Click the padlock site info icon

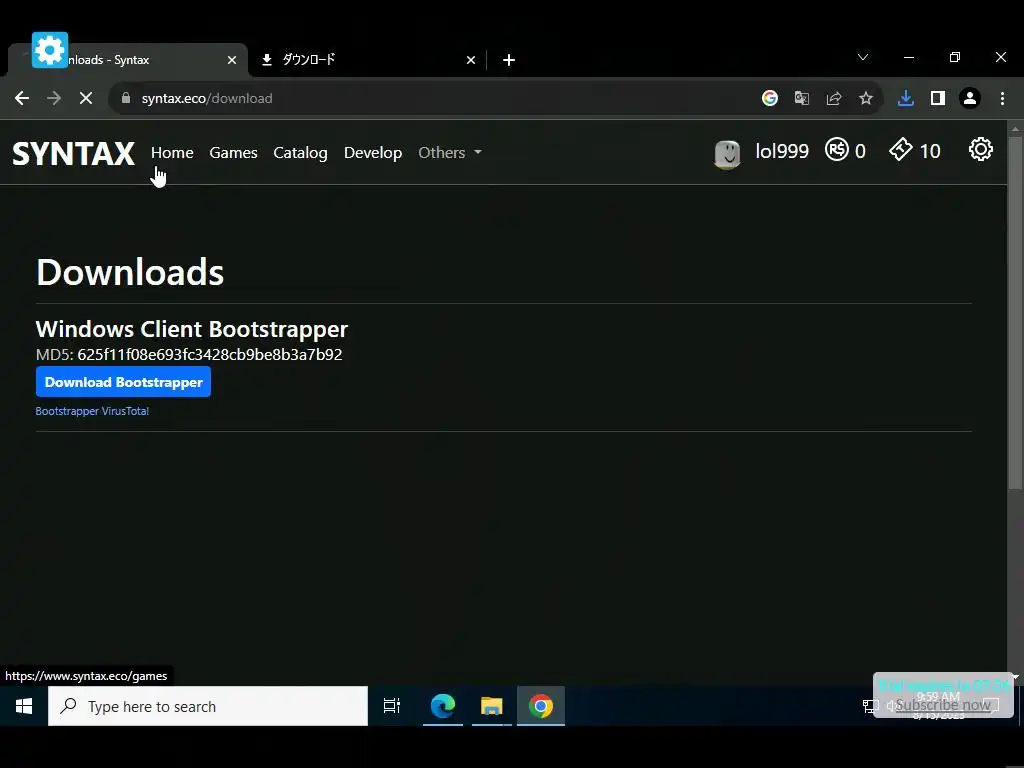point(126,99)
